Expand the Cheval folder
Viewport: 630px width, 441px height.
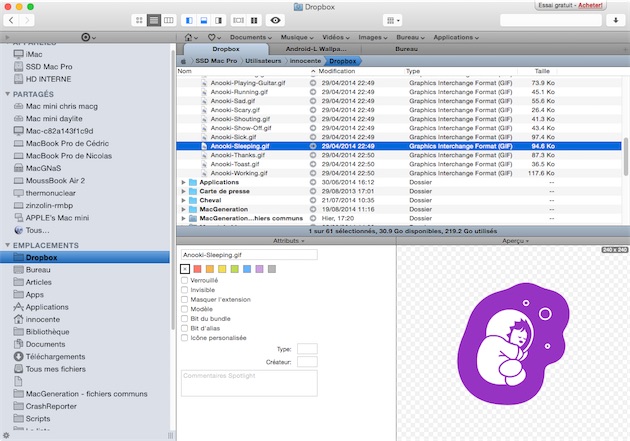click(184, 200)
